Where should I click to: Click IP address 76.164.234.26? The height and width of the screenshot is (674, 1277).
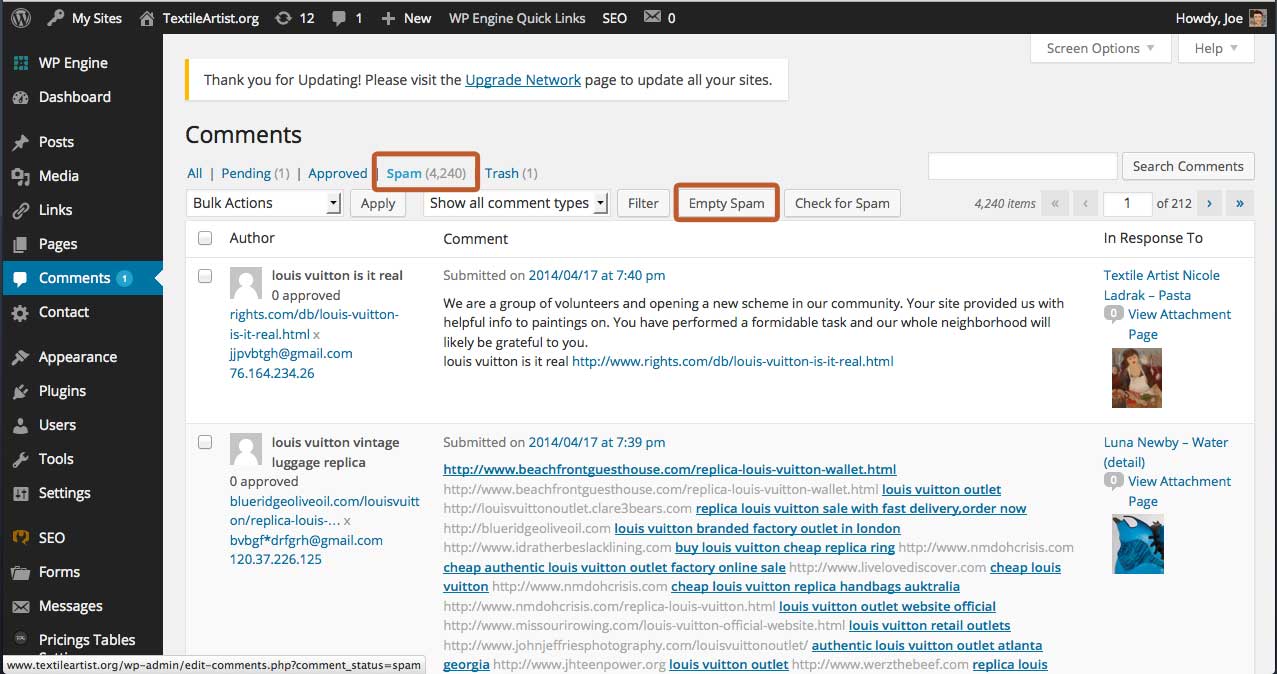[272, 373]
